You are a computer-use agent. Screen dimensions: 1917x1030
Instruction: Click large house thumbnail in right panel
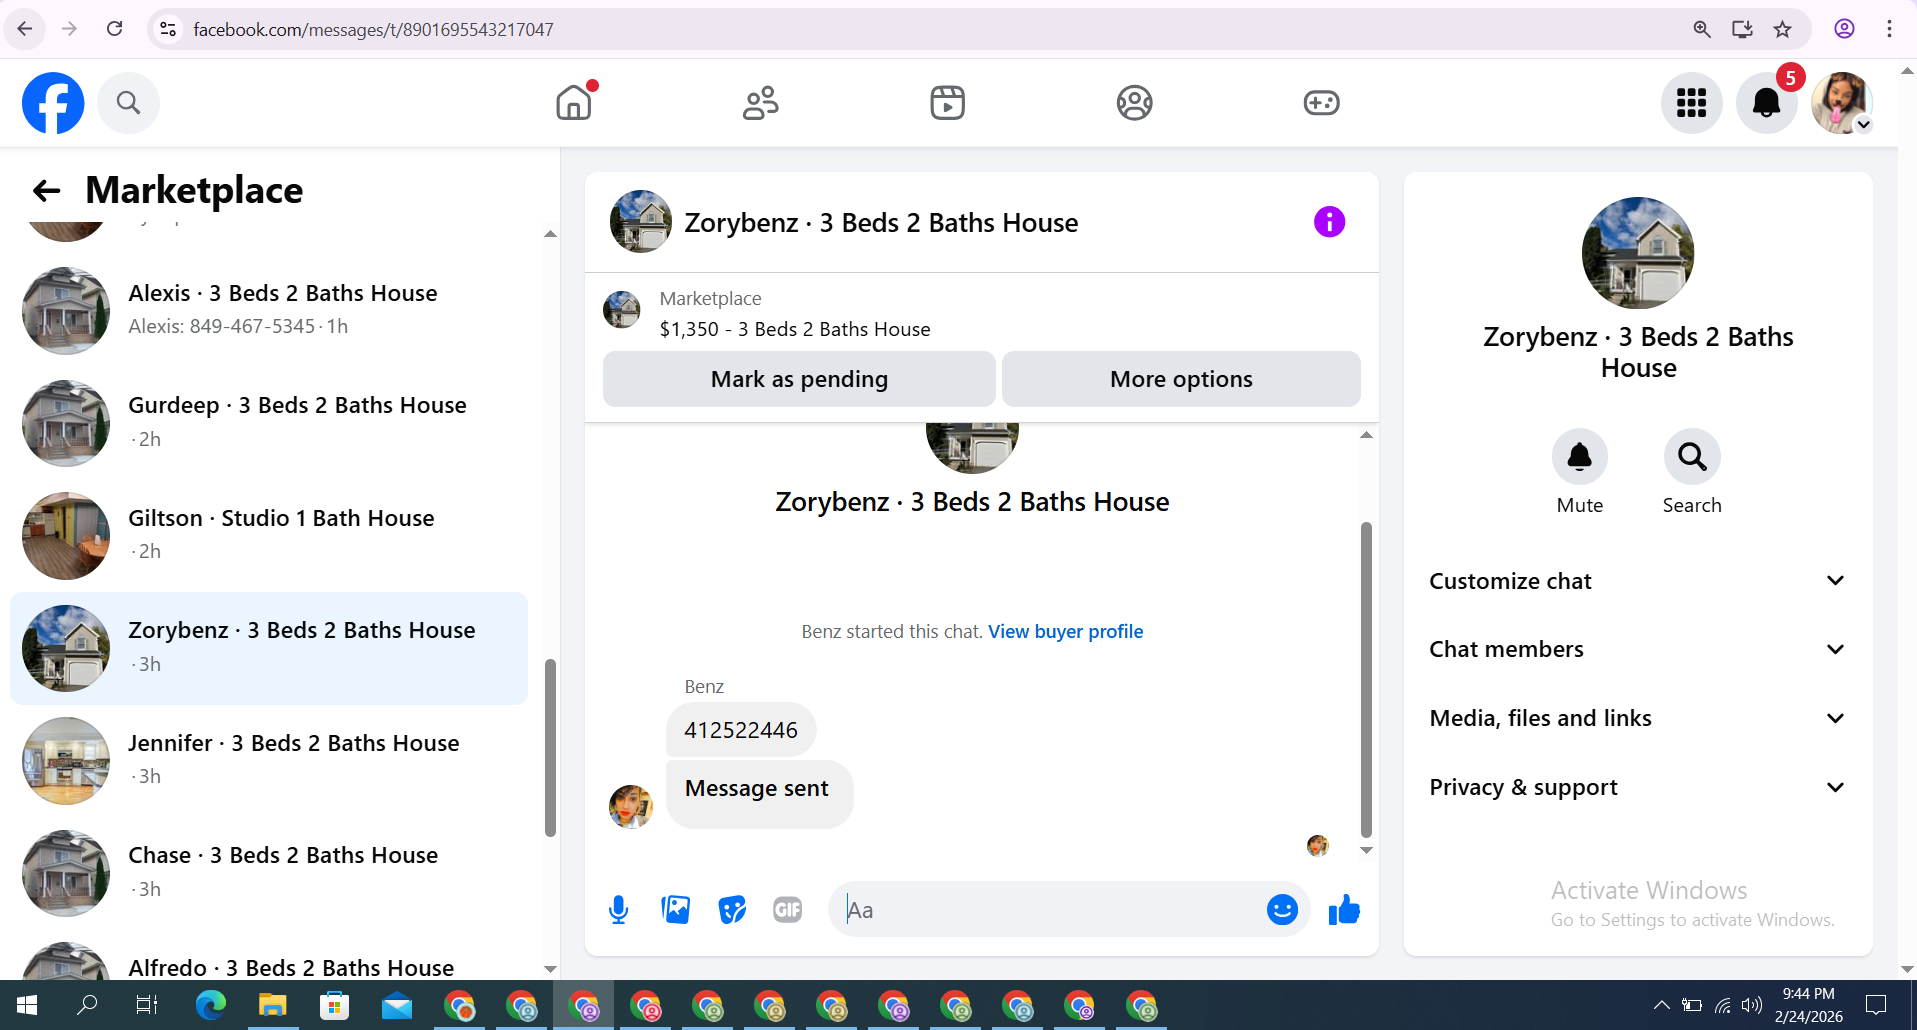pos(1638,253)
